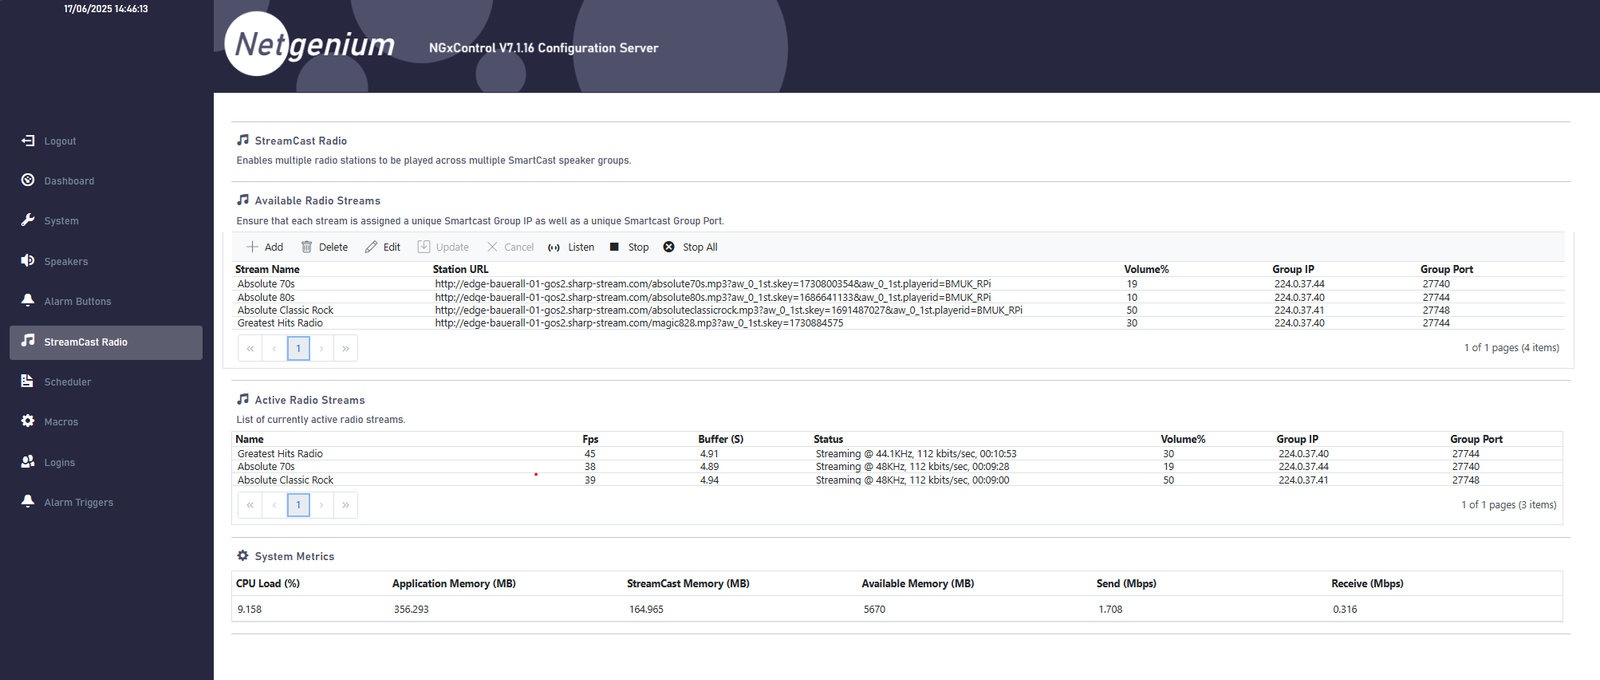This screenshot has width=1600, height=680.
Task: Go to first page of Available Radio Streams
Action: point(250,348)
